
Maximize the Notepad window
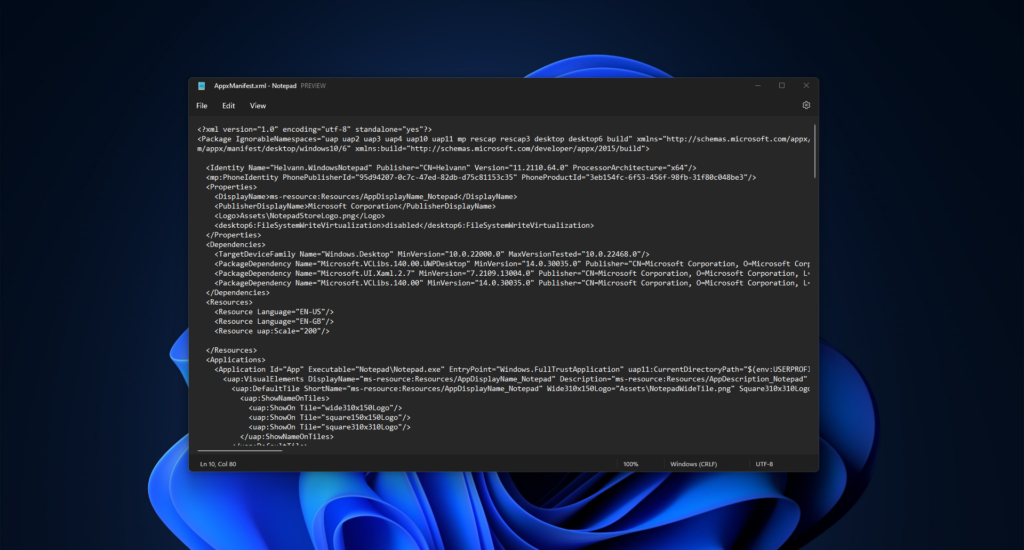781,86
